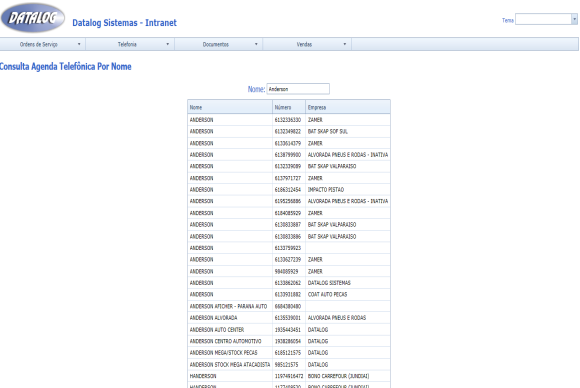This screenshot has width=580, height=388.
Task: Open the Telefonia menu
Action: click(130, 44)
